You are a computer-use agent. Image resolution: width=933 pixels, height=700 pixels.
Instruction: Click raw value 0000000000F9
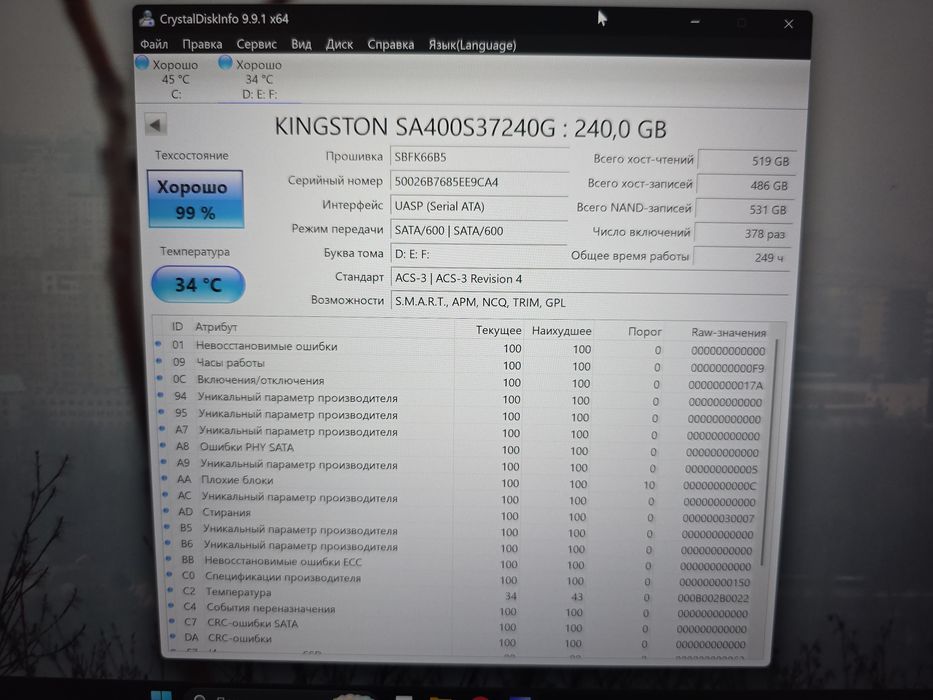click(727, 368)
